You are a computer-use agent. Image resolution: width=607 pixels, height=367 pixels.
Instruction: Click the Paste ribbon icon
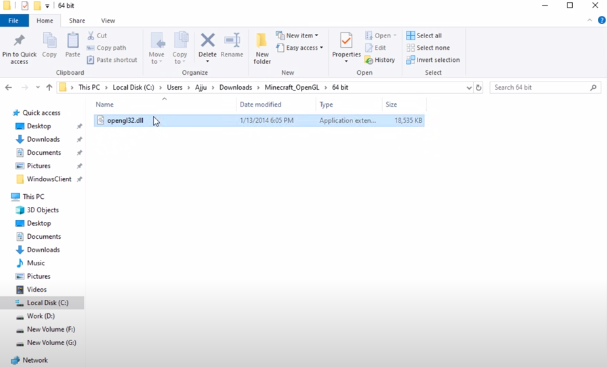(x=73, y=40)
